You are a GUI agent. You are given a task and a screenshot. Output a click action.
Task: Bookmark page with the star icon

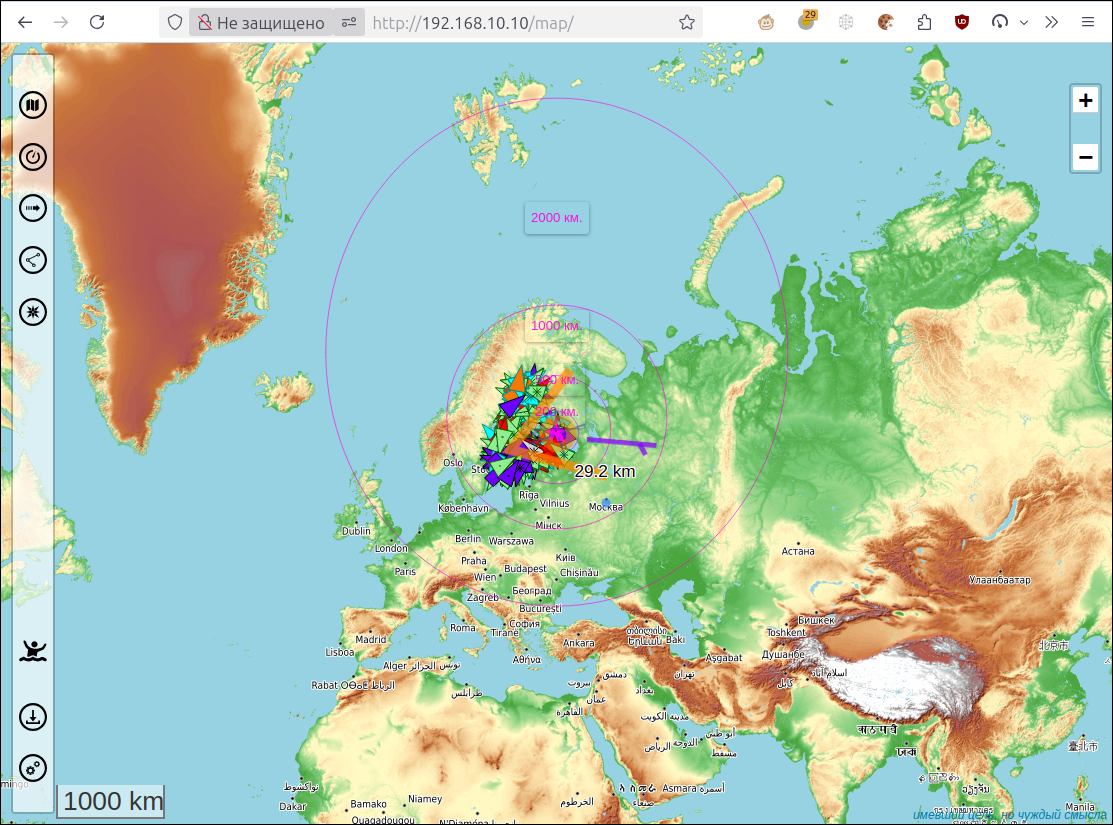[686, 23]
